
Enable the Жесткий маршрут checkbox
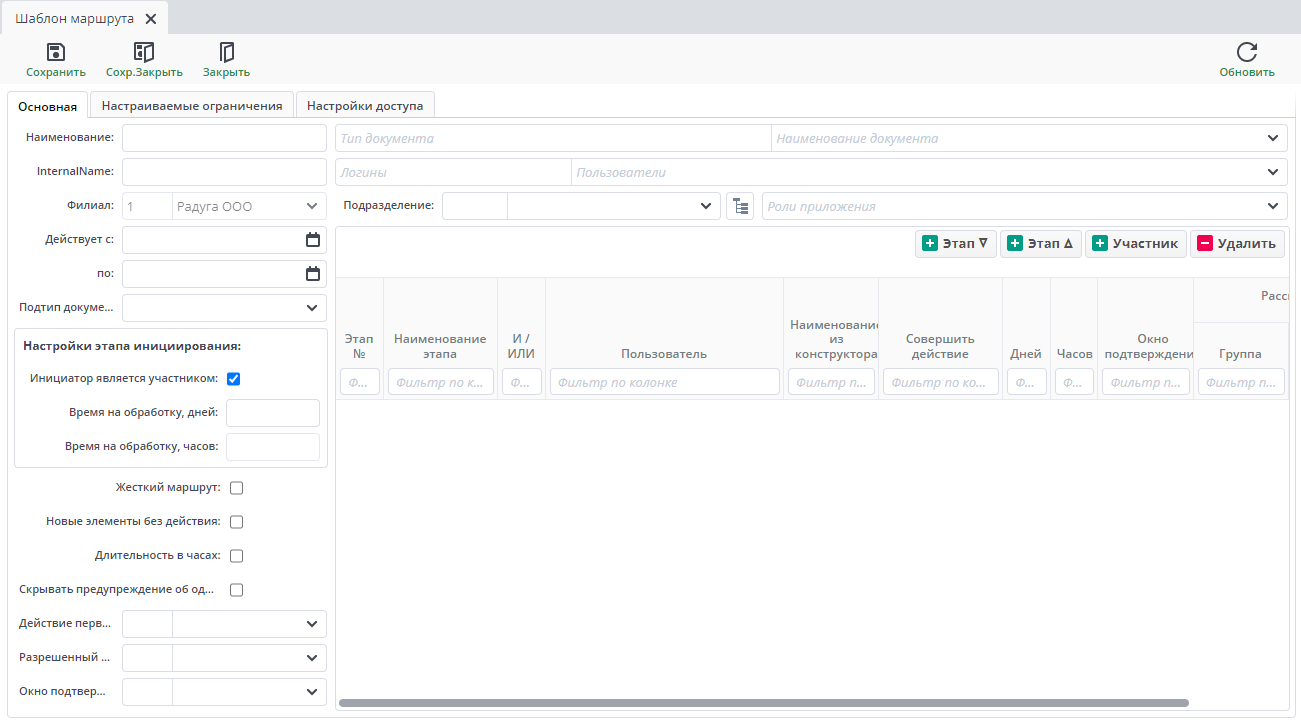[x=237, y=488]
